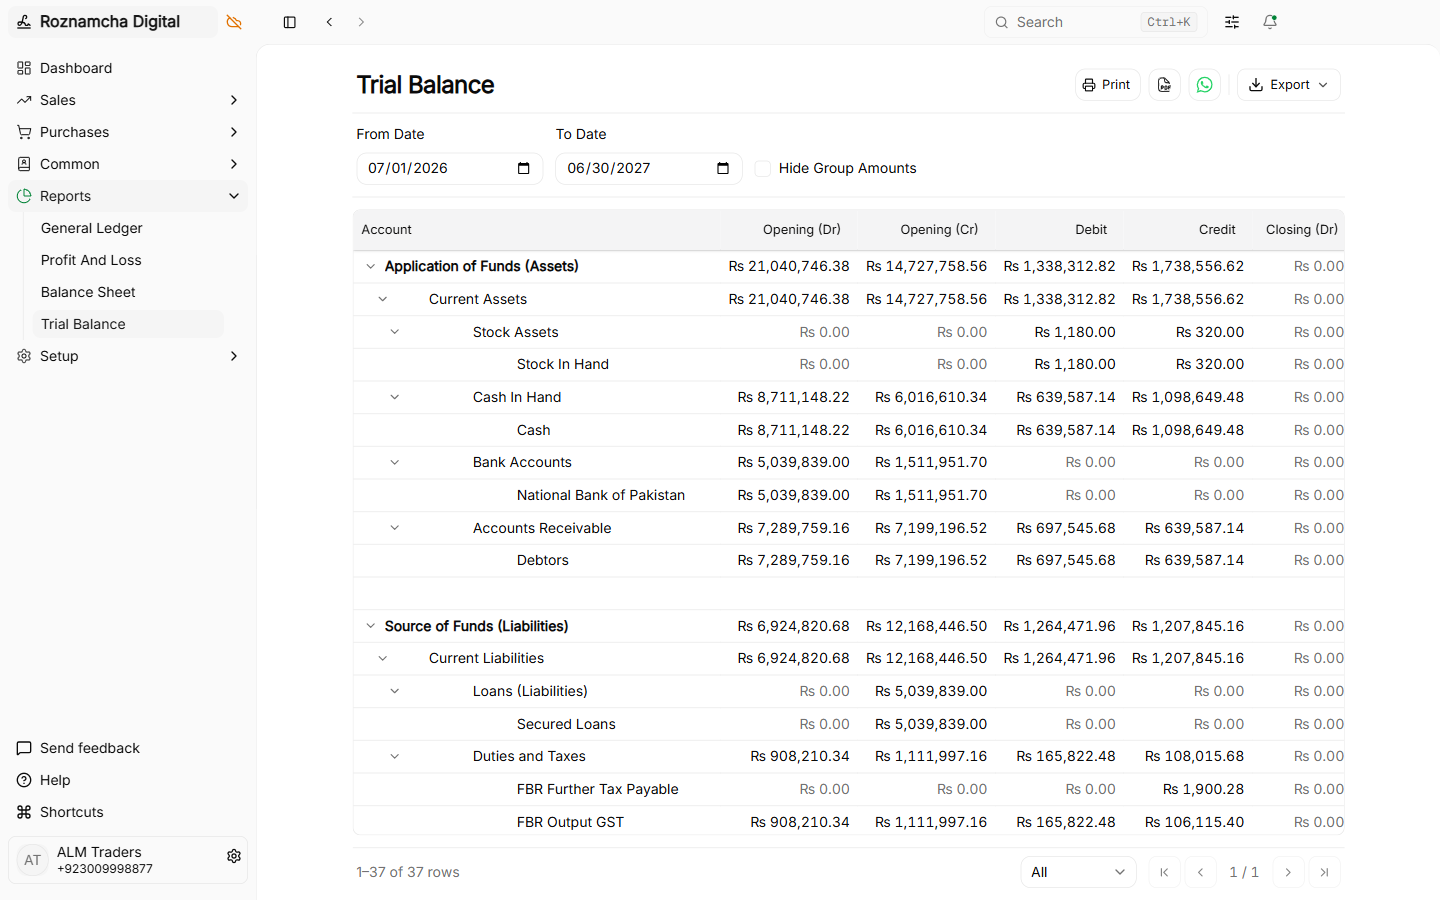Screen dimensions: 1440x900
Task: Collapse the Reports menu chevron
Action: point(234,196)
